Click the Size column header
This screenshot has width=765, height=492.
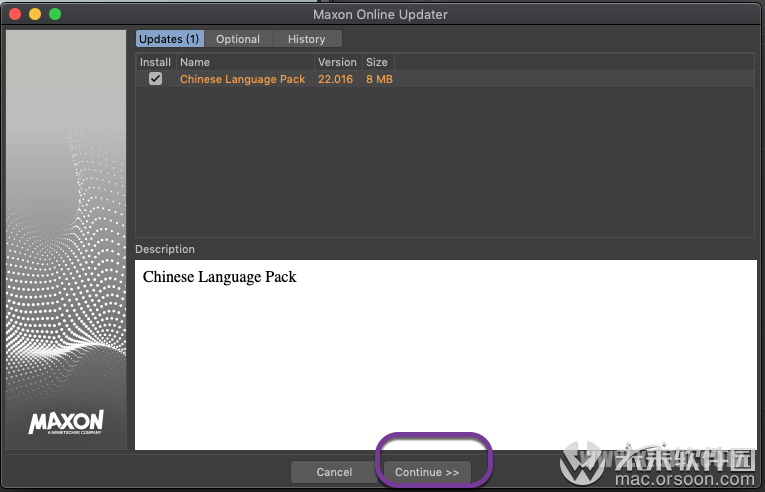[x=378, y=62]
